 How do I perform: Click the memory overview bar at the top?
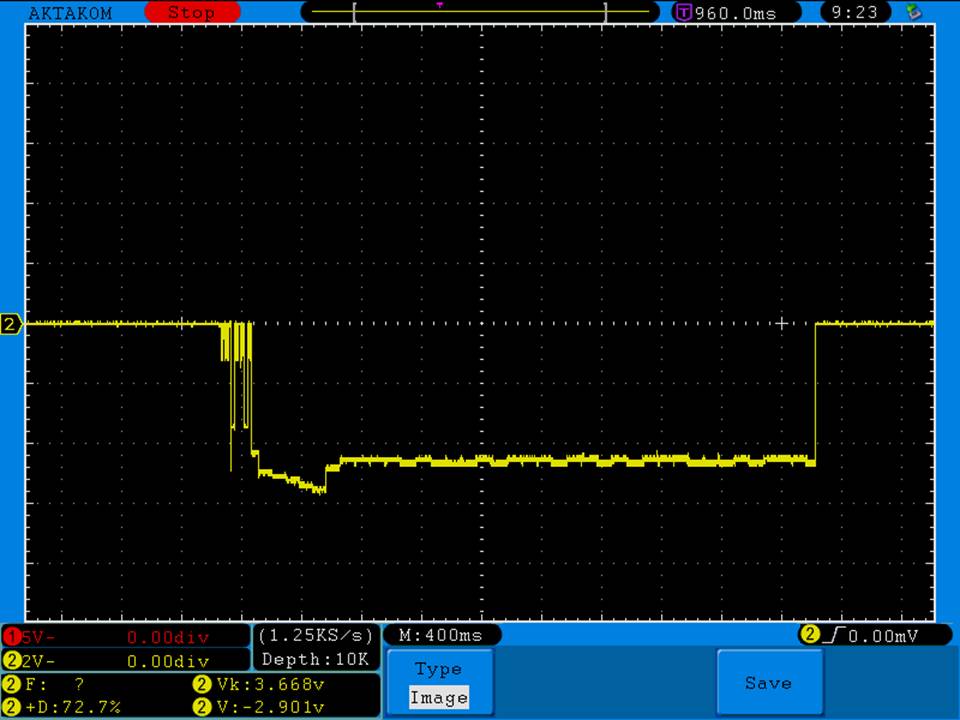point(480,13)
